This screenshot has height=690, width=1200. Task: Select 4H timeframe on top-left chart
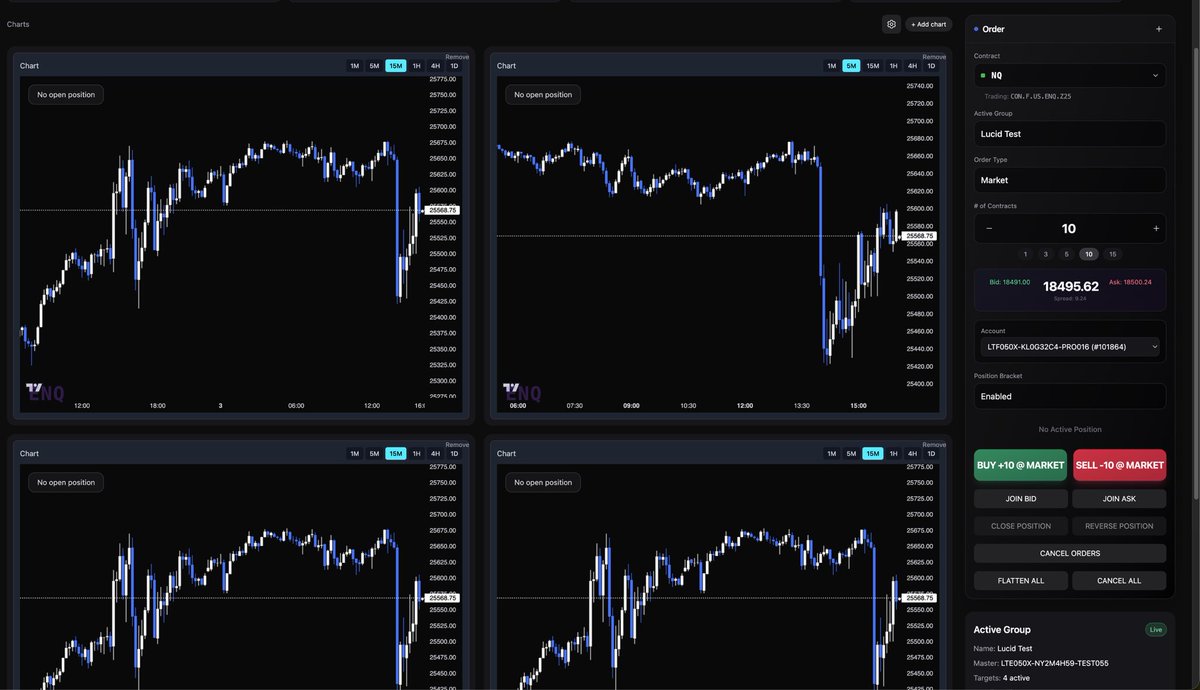(x=436, y=66)
